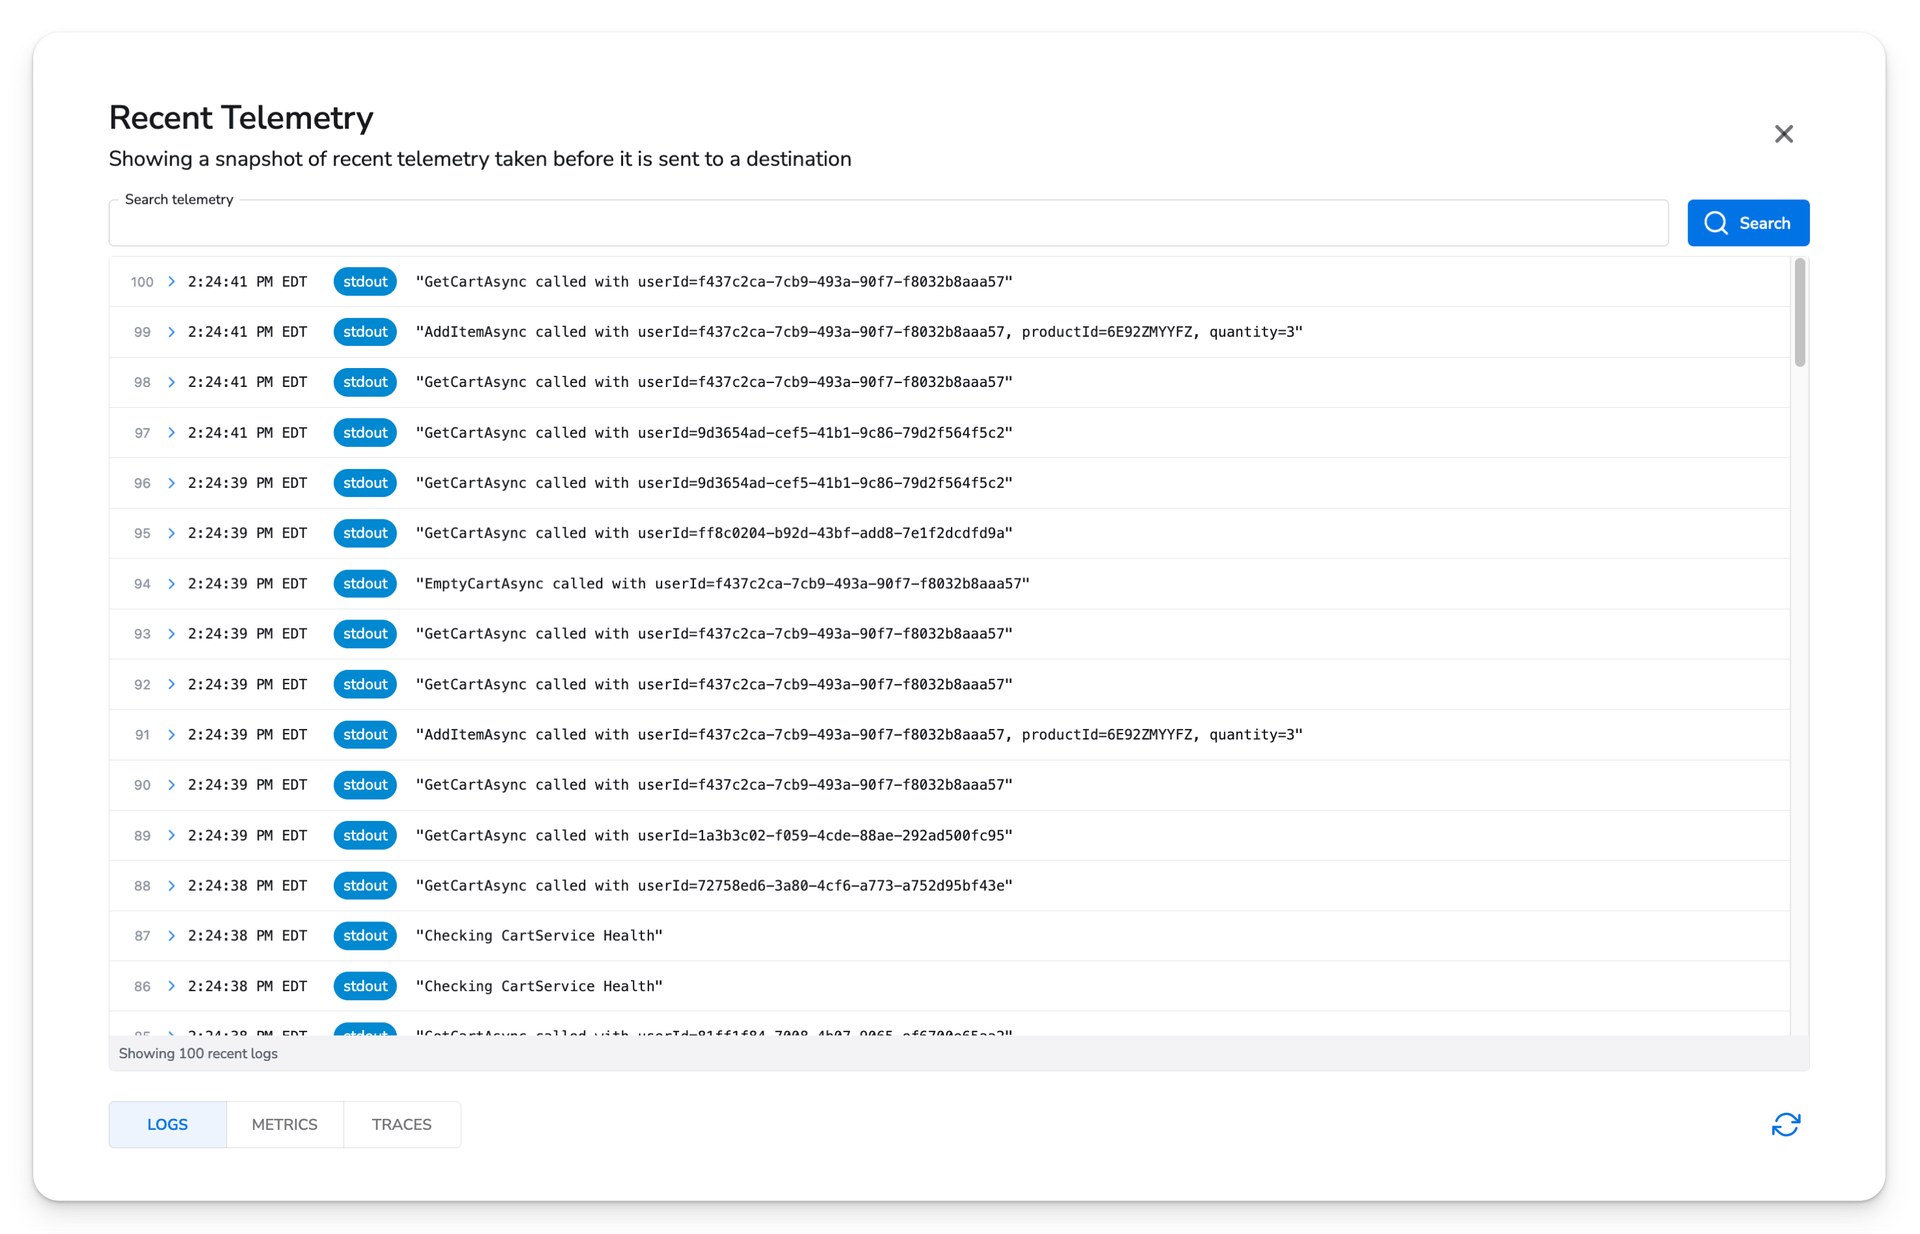The width and height of the screenshot is (1920, 1234).
Task: Expand log entry 92
Action: [x=171, y=684]
